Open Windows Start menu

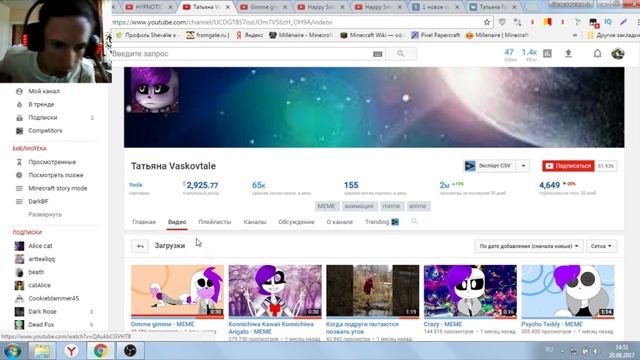(x=12, y=351)
